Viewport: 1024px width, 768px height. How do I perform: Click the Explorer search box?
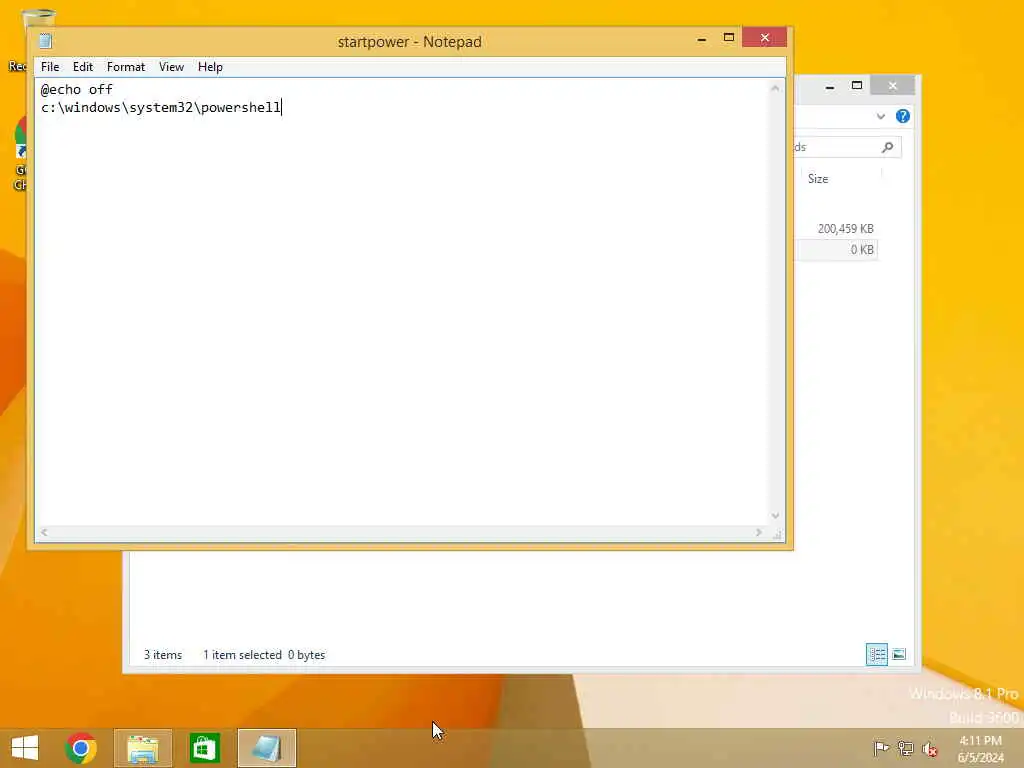click(x=848, y=147)
